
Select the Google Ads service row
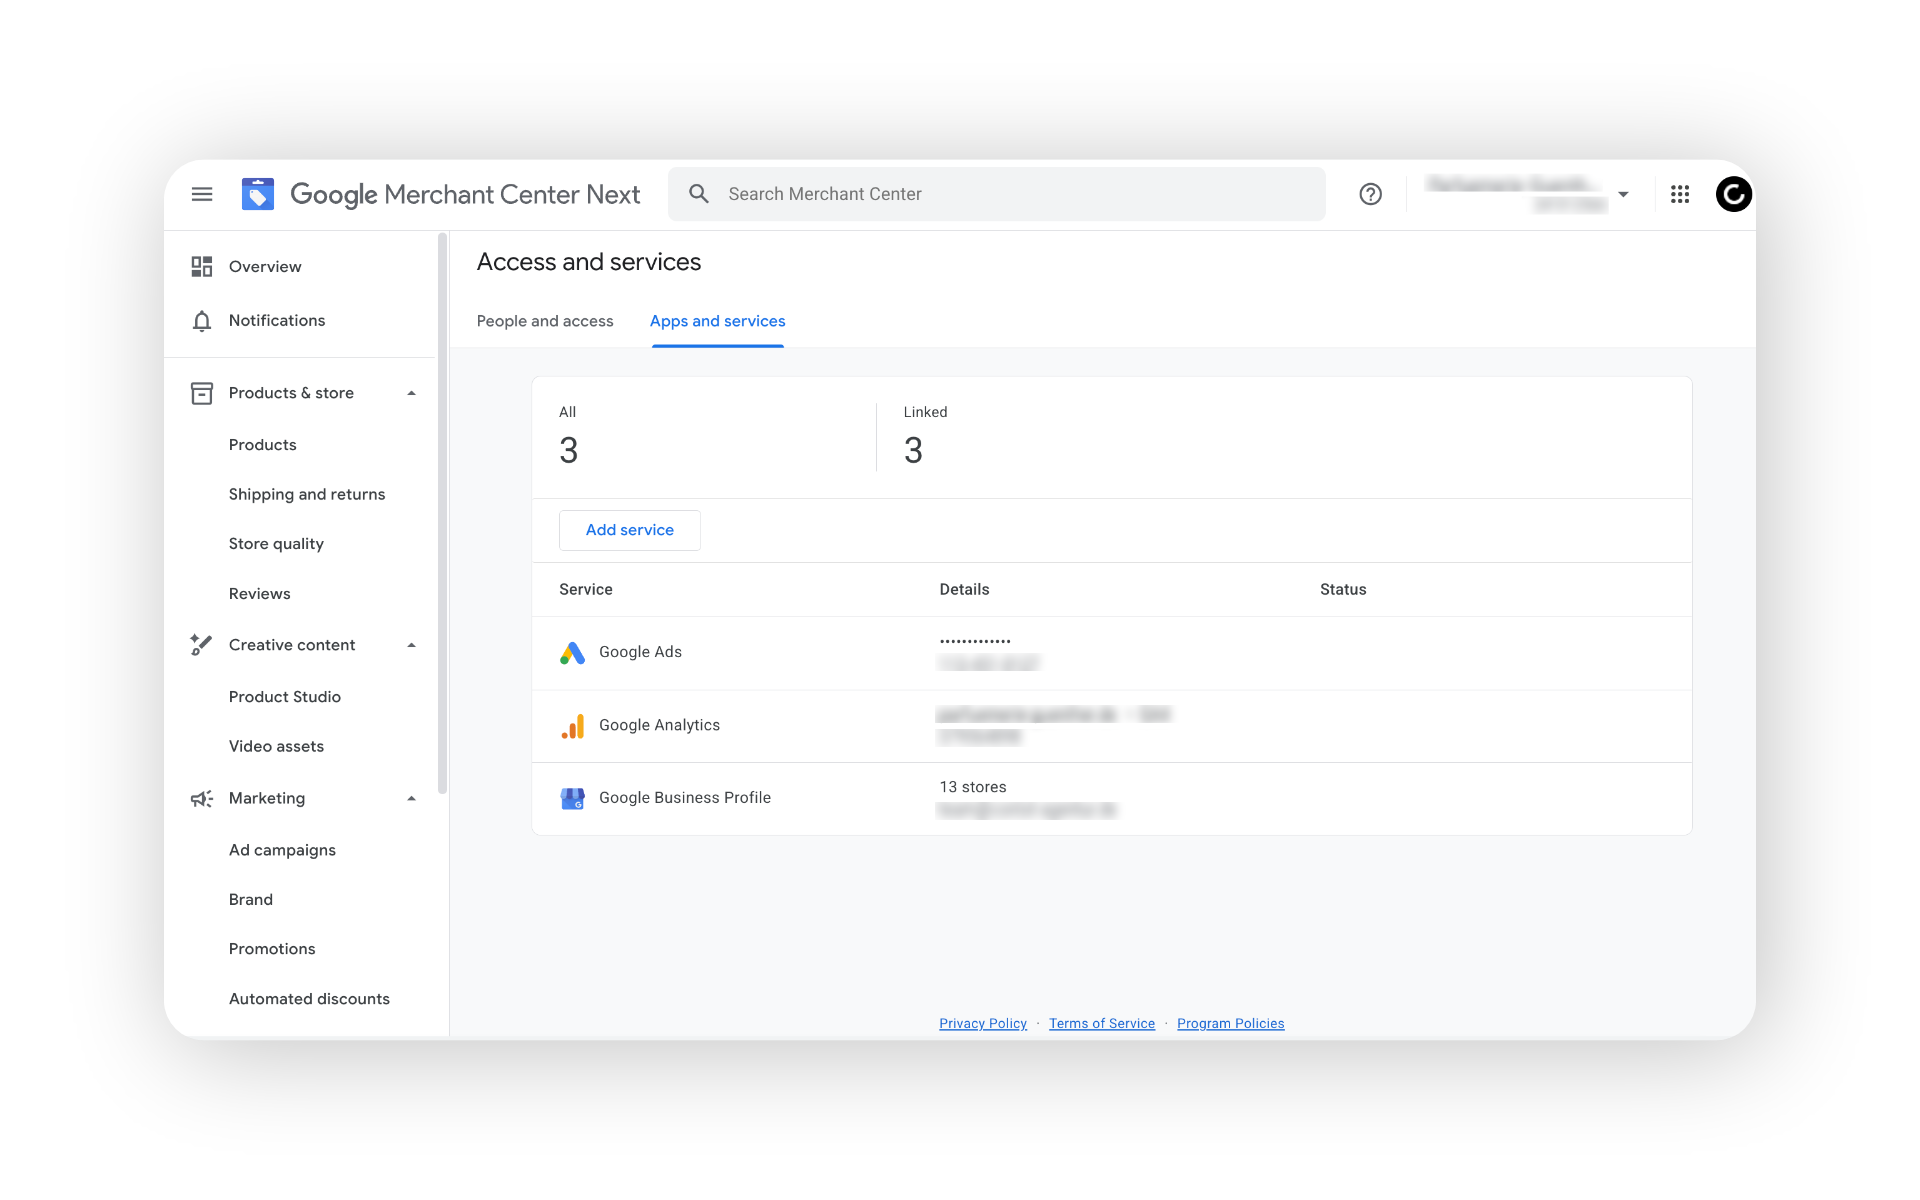pos(1112,653)
